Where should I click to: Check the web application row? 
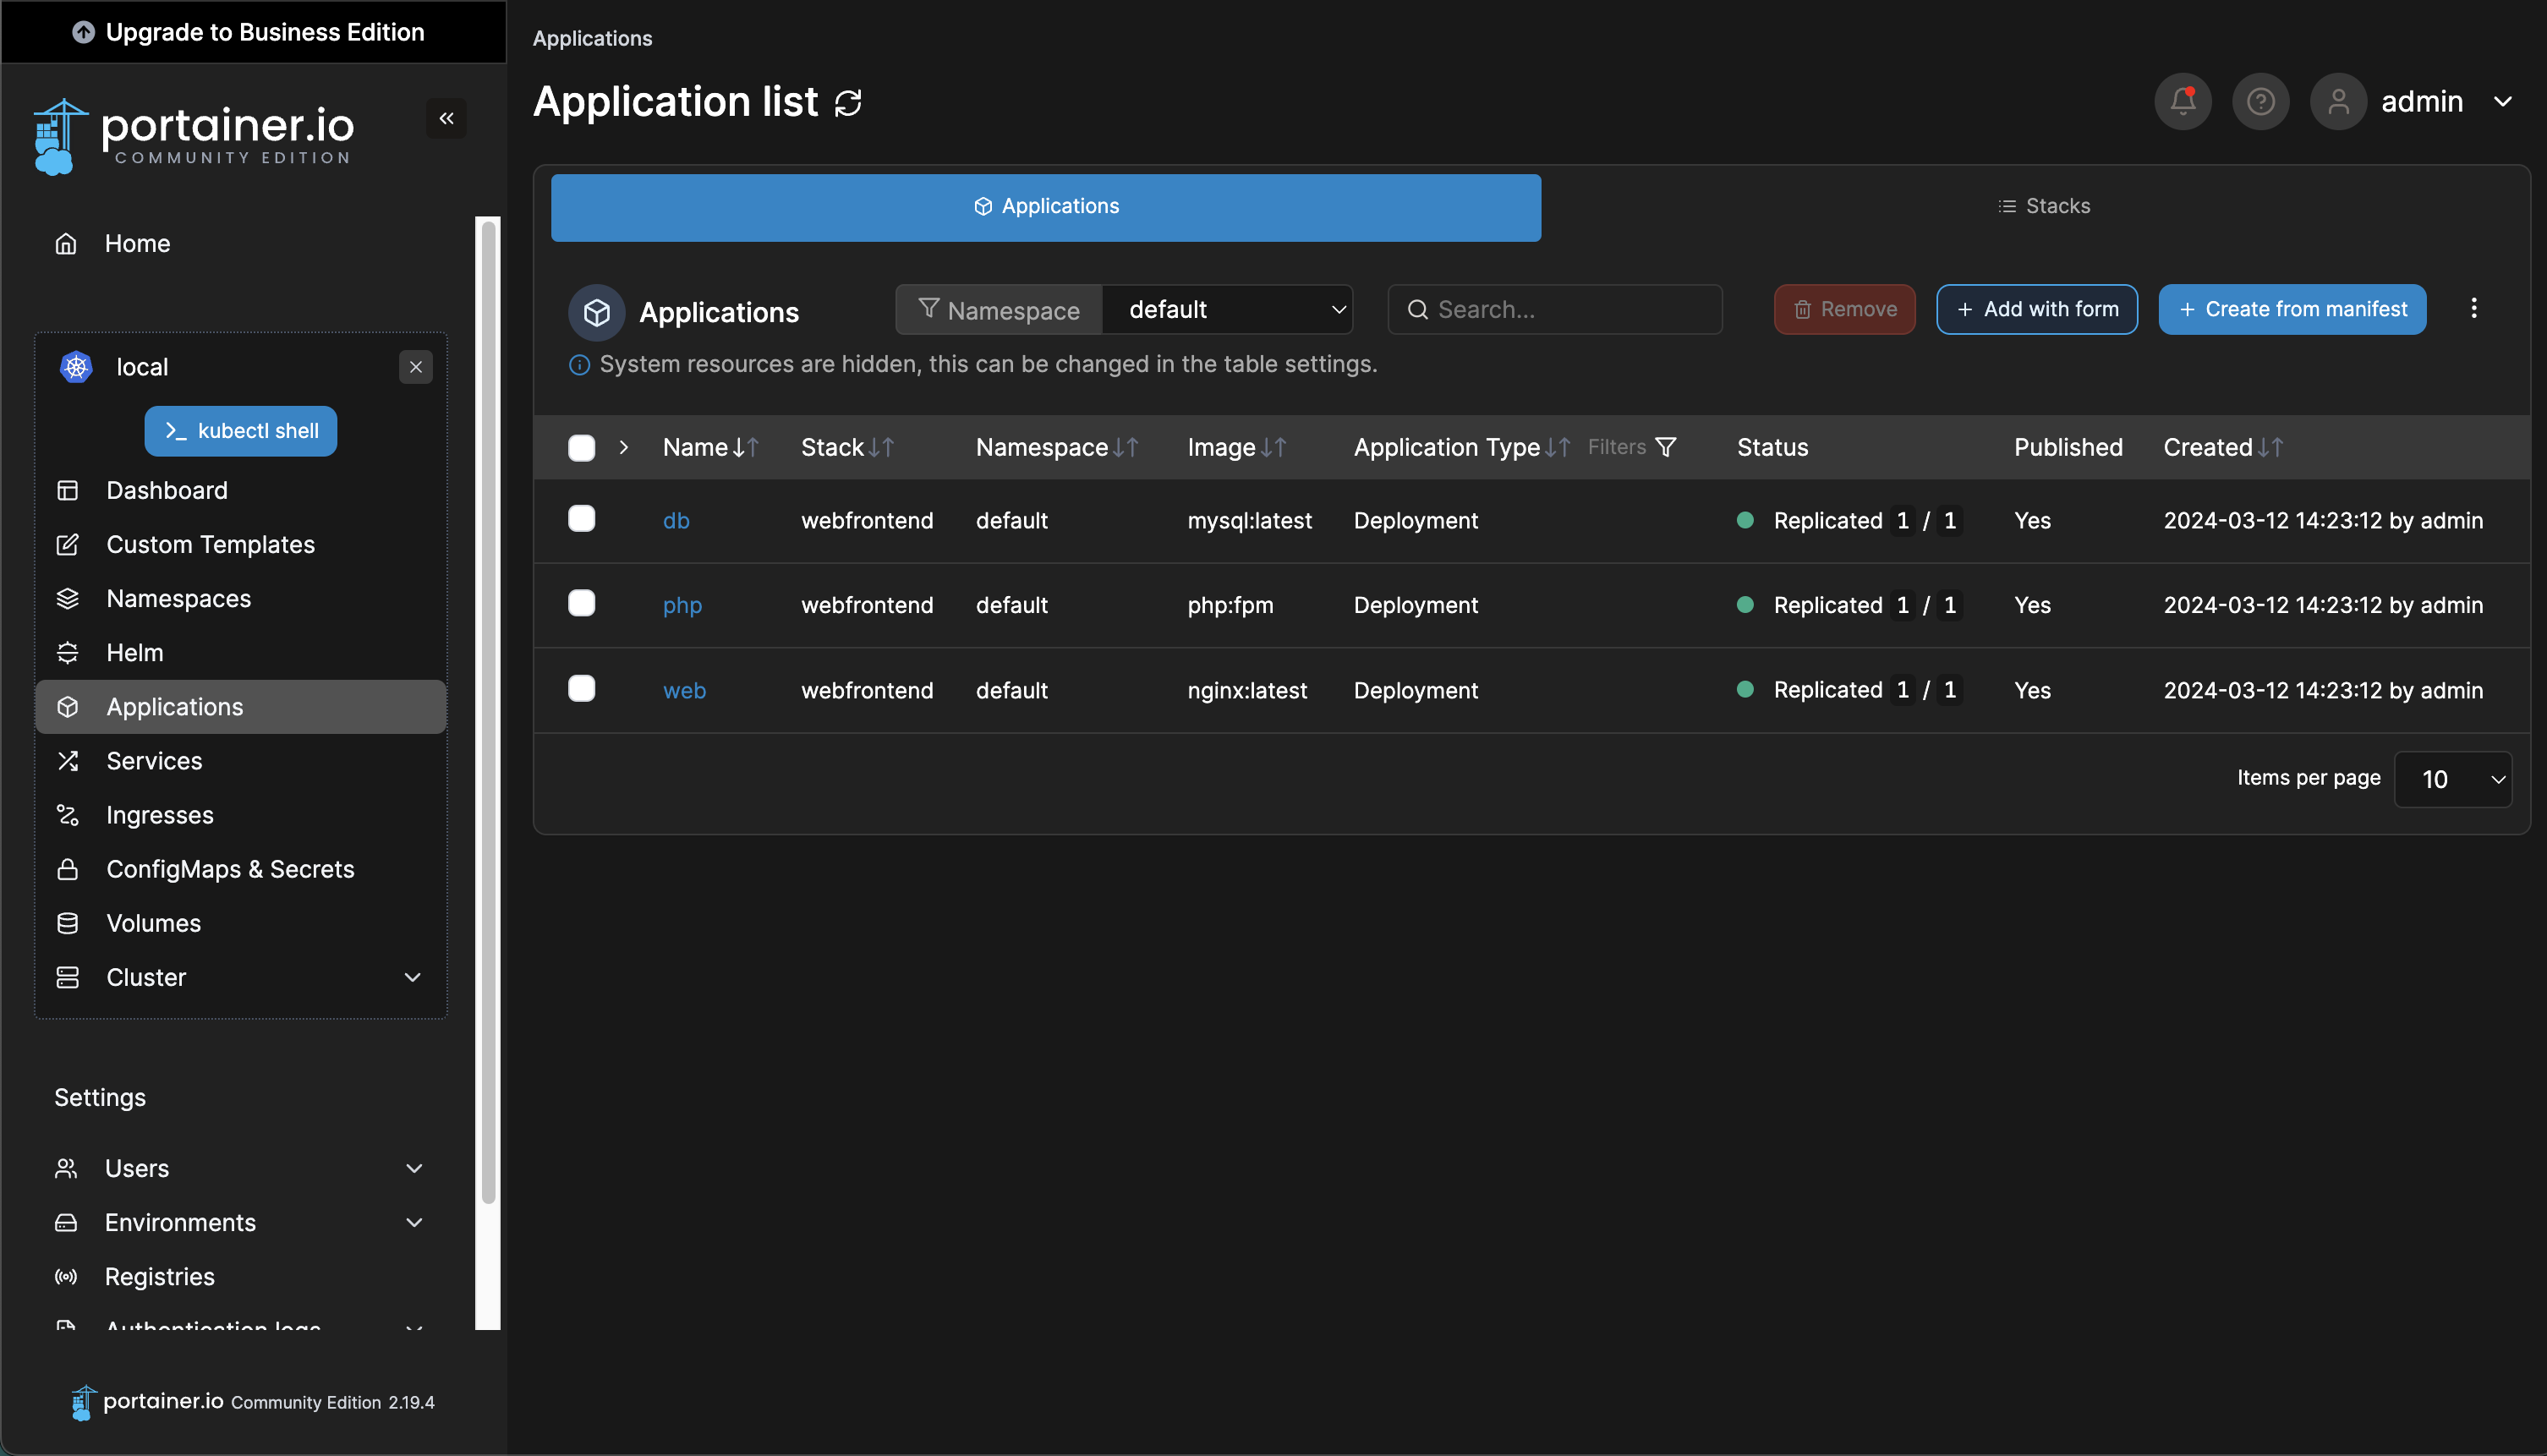coord(581,689)
